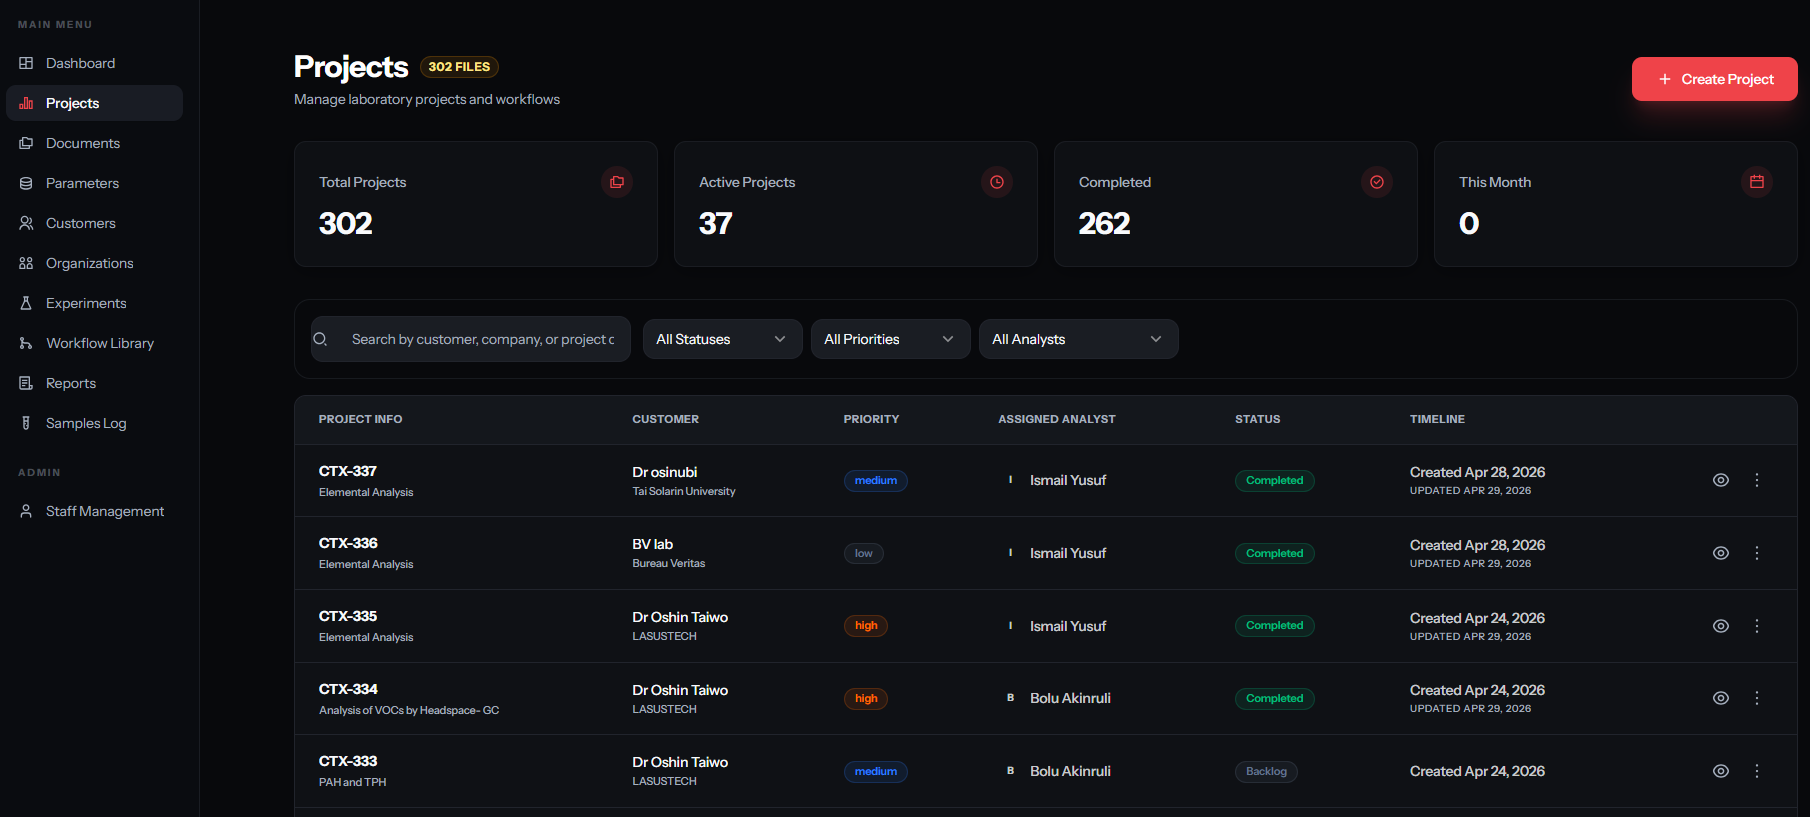Open three-dot options for CTX-333
The image size is (1810, 817).
[x=1757, y=771]
